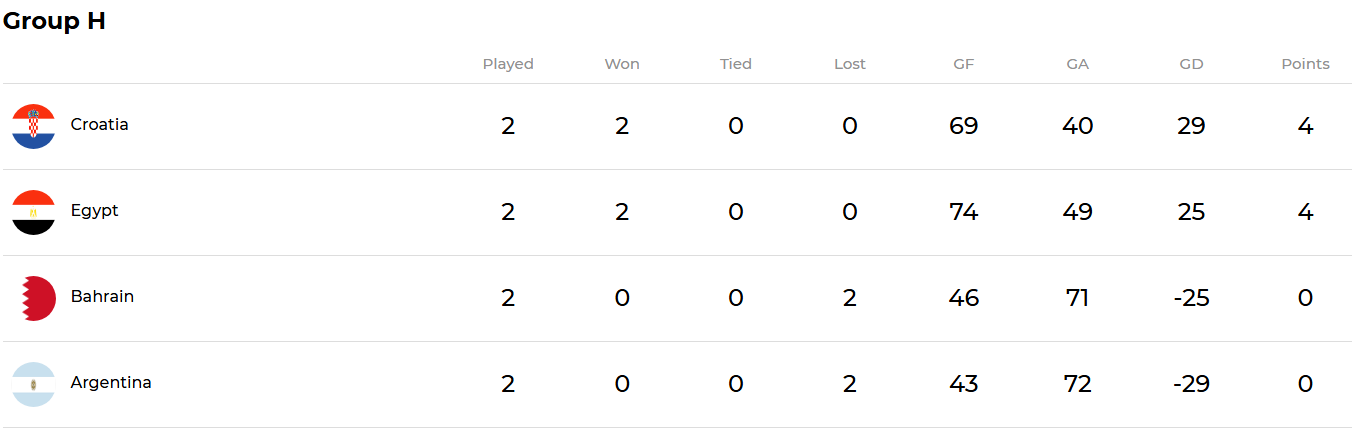Click Croatia's goal difference value 29
The image size is (1352, 432).
click(x=1191, y=126)
